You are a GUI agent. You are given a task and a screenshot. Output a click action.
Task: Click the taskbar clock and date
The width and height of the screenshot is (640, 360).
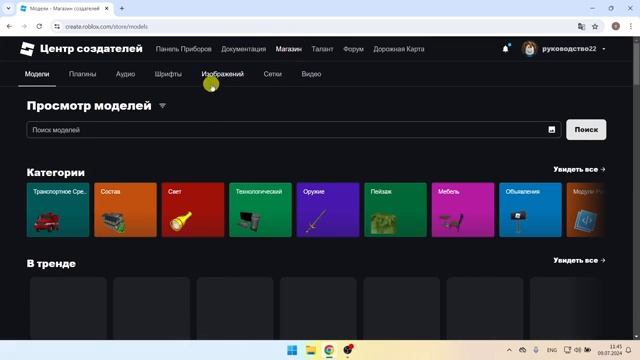tap(610, 350)
